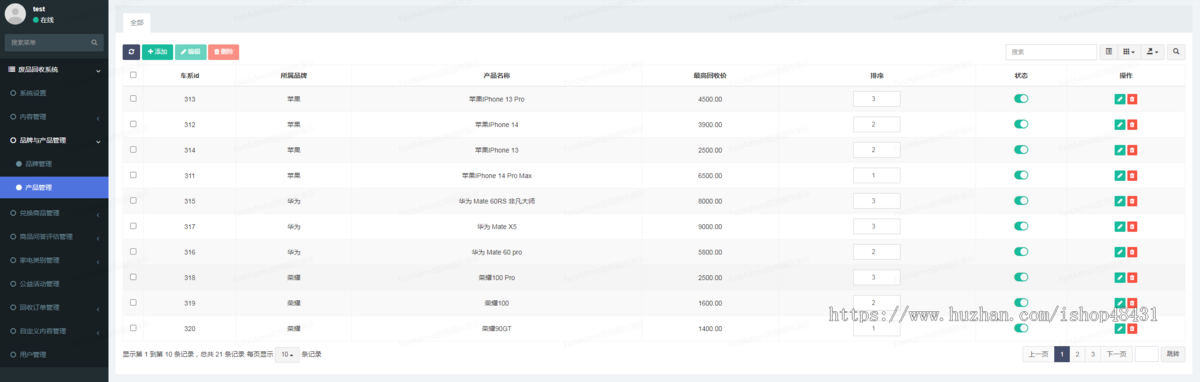Expand the 商品用途评价管理 sidebar menu
Screen dimensions: 1200x382
click(54, 237)
